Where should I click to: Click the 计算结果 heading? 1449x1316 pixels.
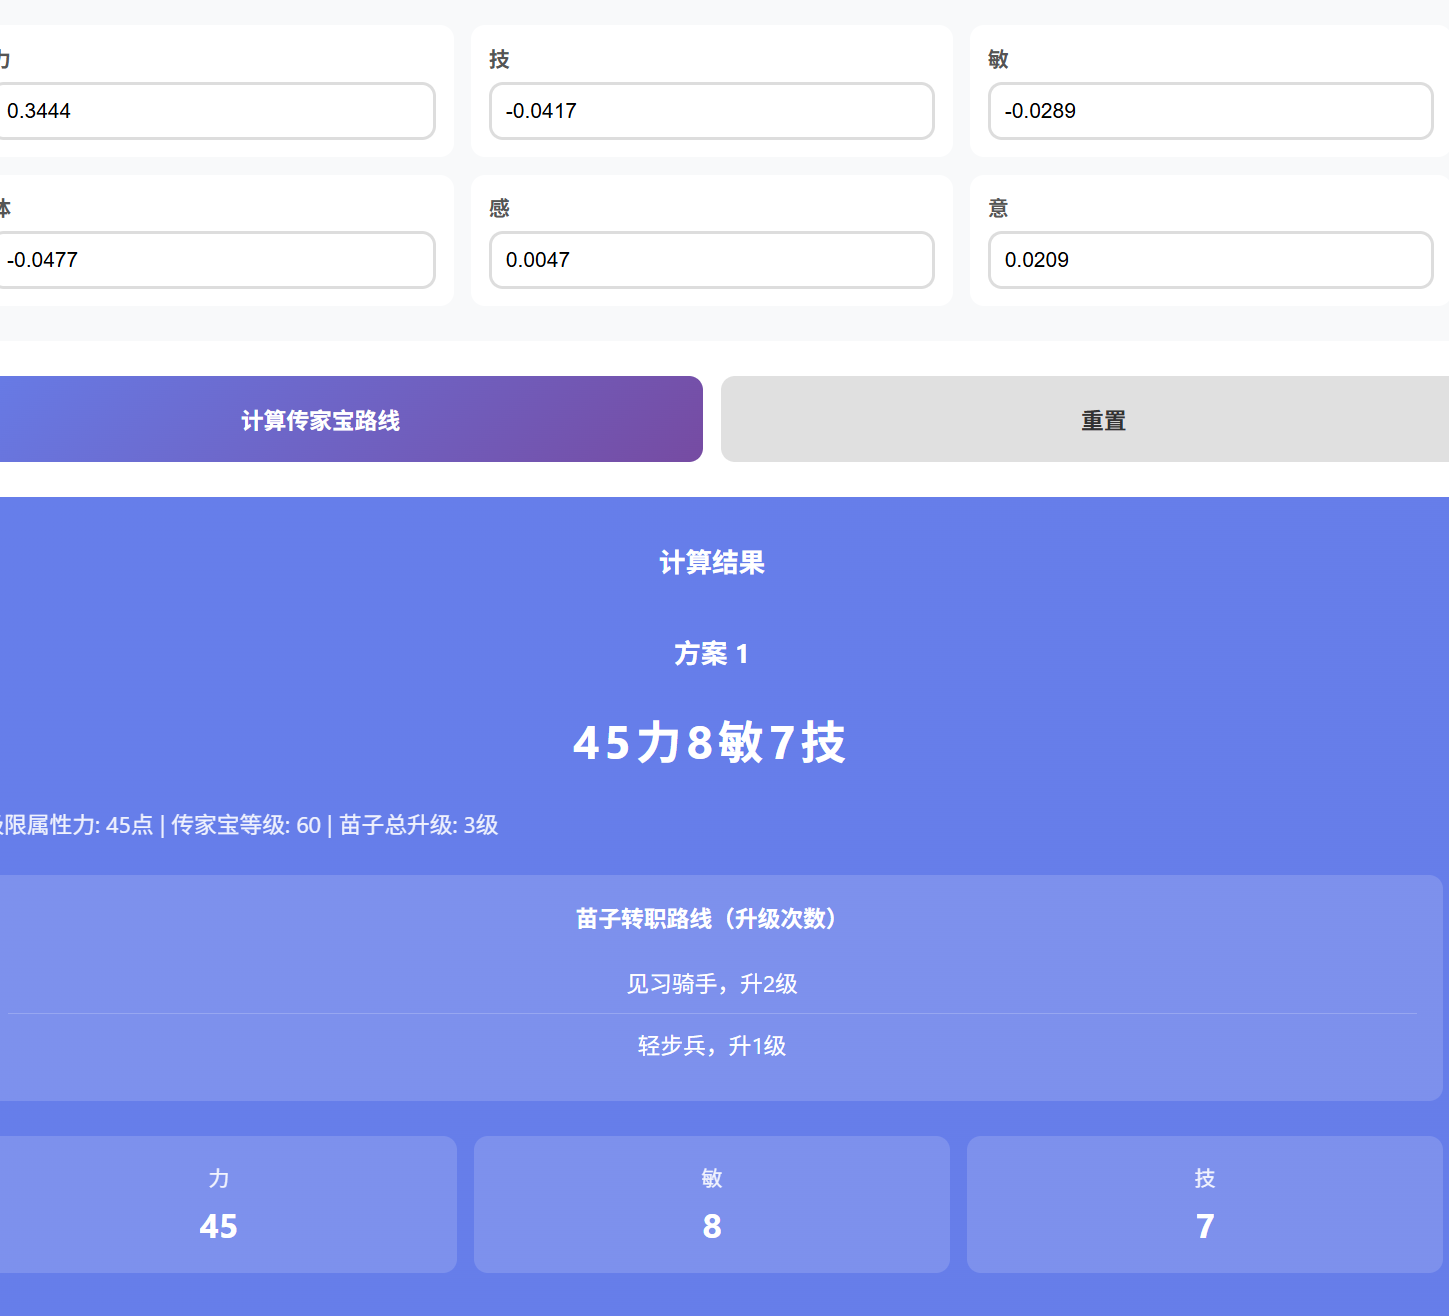pos(711,563)
